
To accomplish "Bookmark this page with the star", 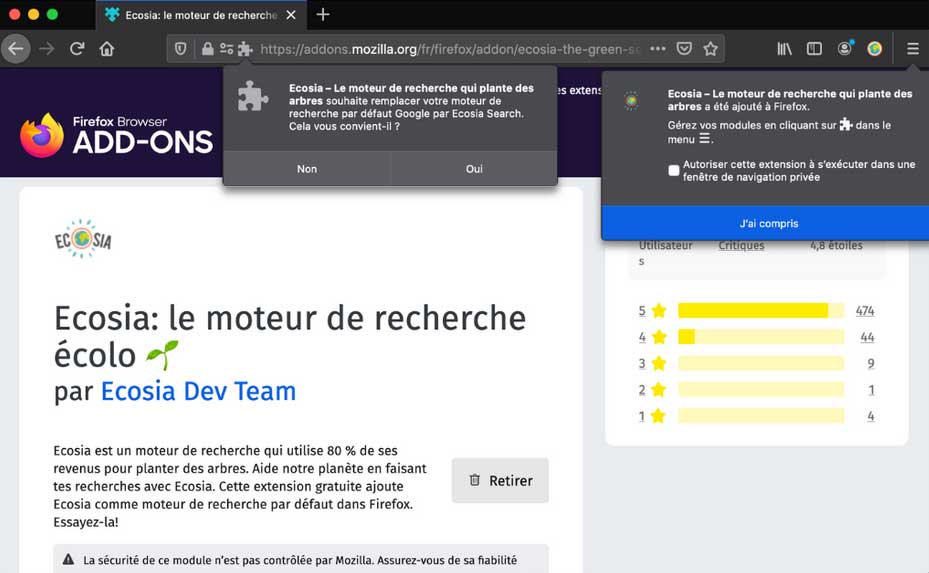I will 710,49.
